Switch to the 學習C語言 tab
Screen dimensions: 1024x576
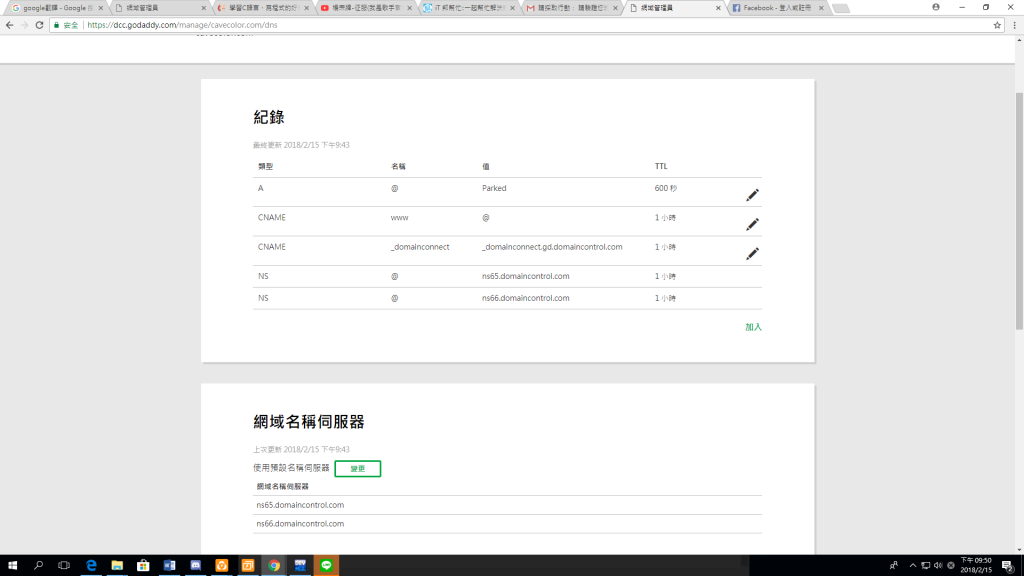tap(263, 8)
